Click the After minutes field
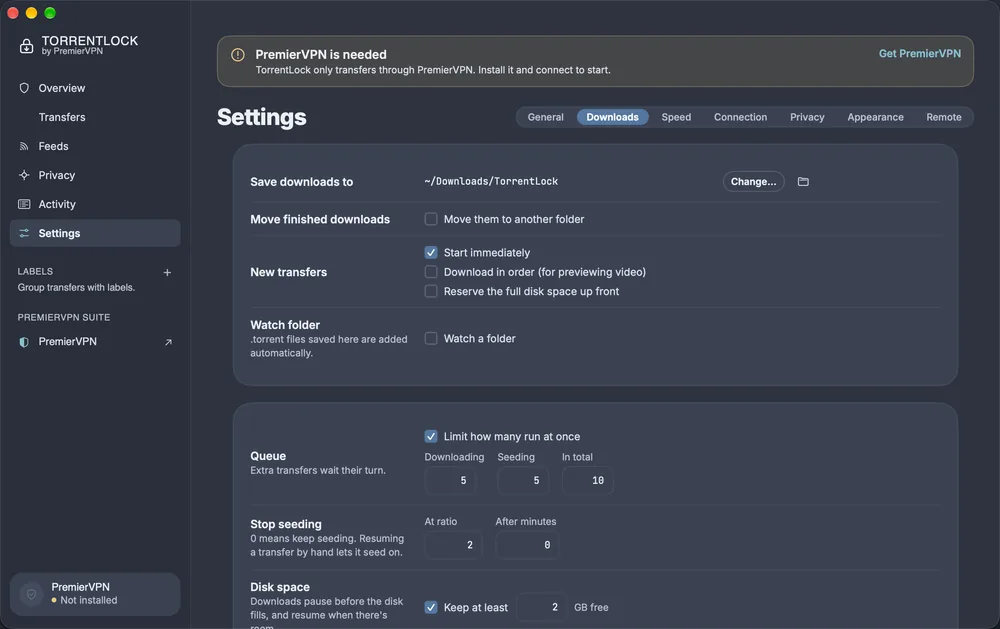Screen dimensions: 1000x629 (527, 545)
